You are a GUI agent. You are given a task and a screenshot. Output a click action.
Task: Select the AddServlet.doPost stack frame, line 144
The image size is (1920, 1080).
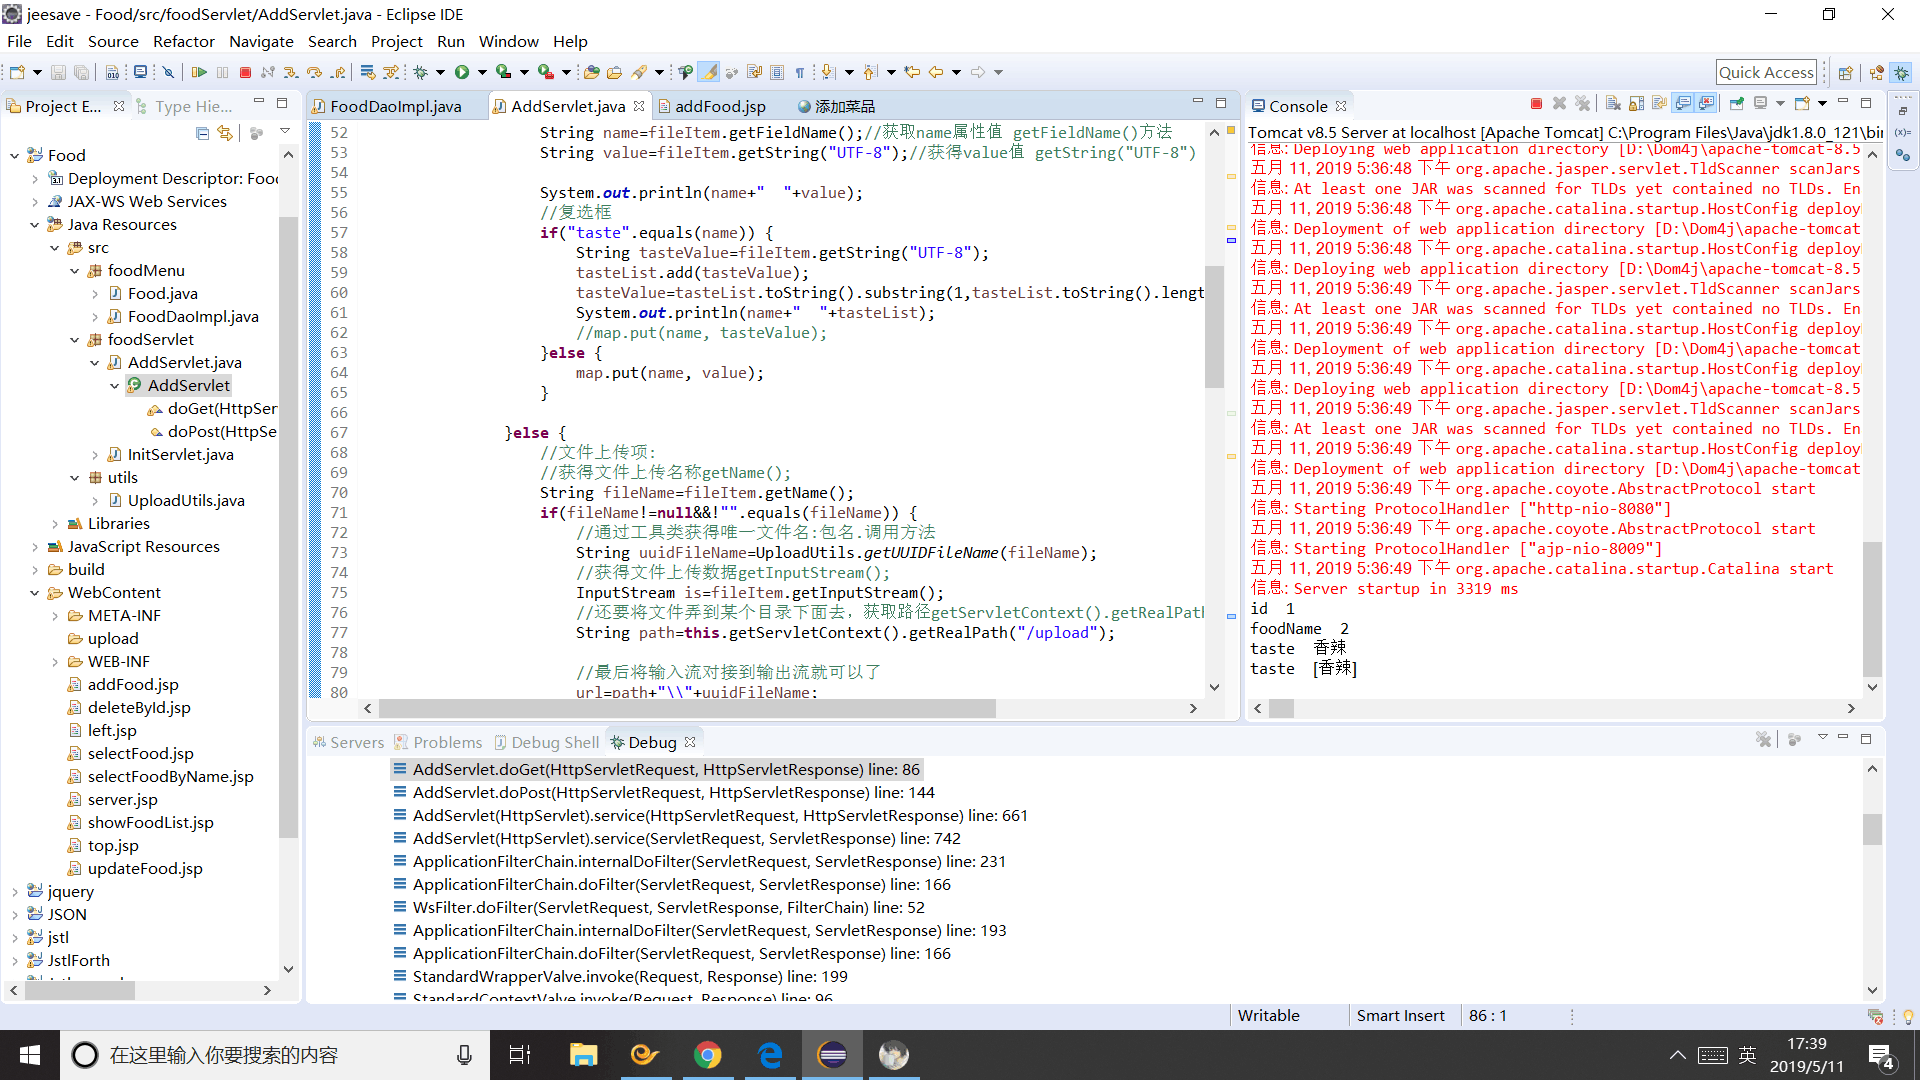pyautogui.click(x=673, y=792)
